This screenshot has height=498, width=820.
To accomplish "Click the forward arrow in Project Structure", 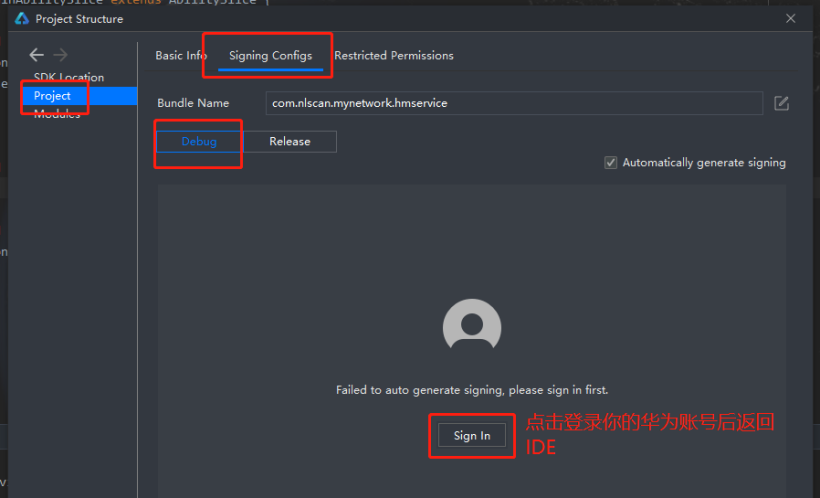I will point(60,54).
